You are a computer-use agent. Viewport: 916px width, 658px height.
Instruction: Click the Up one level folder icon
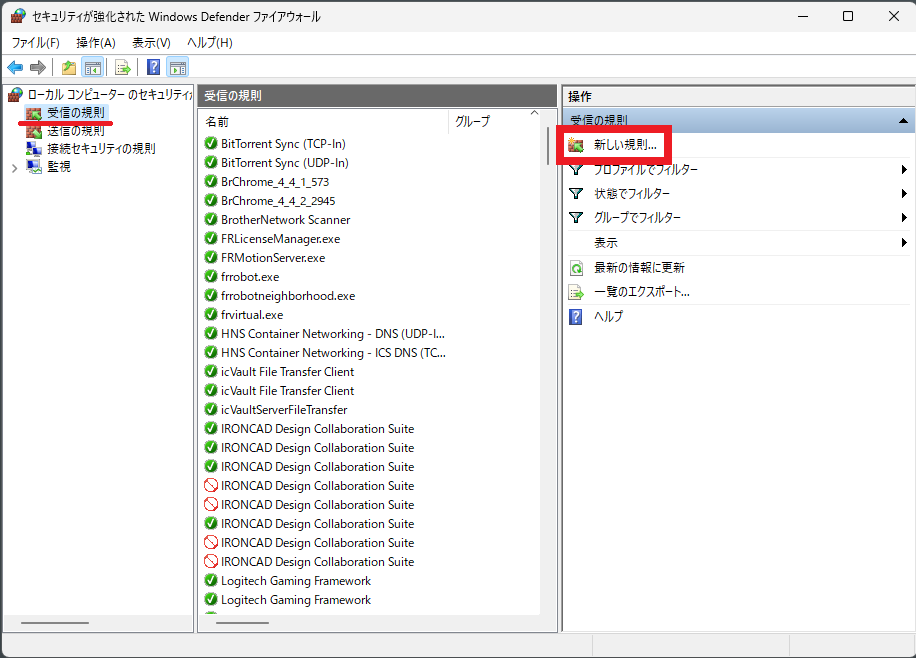click(x=68, y=68)
